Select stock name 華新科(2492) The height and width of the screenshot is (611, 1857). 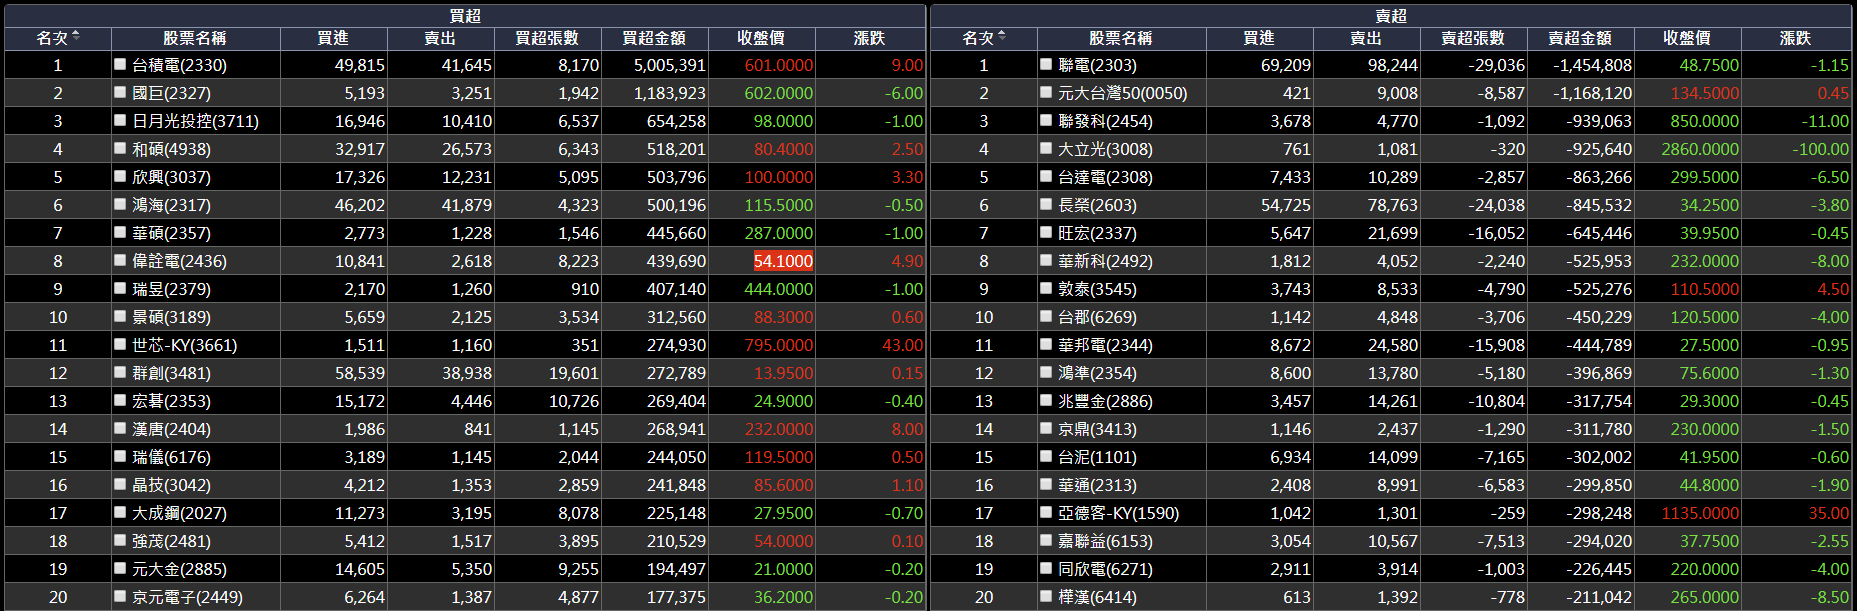pos(1105,261)
